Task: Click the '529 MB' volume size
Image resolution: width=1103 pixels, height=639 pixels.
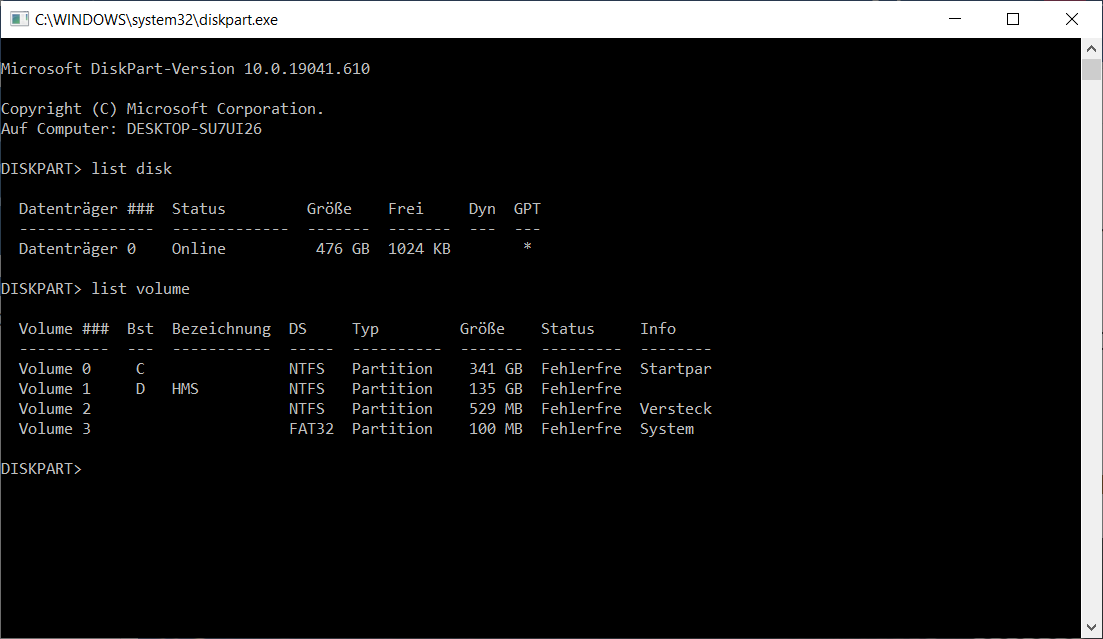Action: point(496,409)
